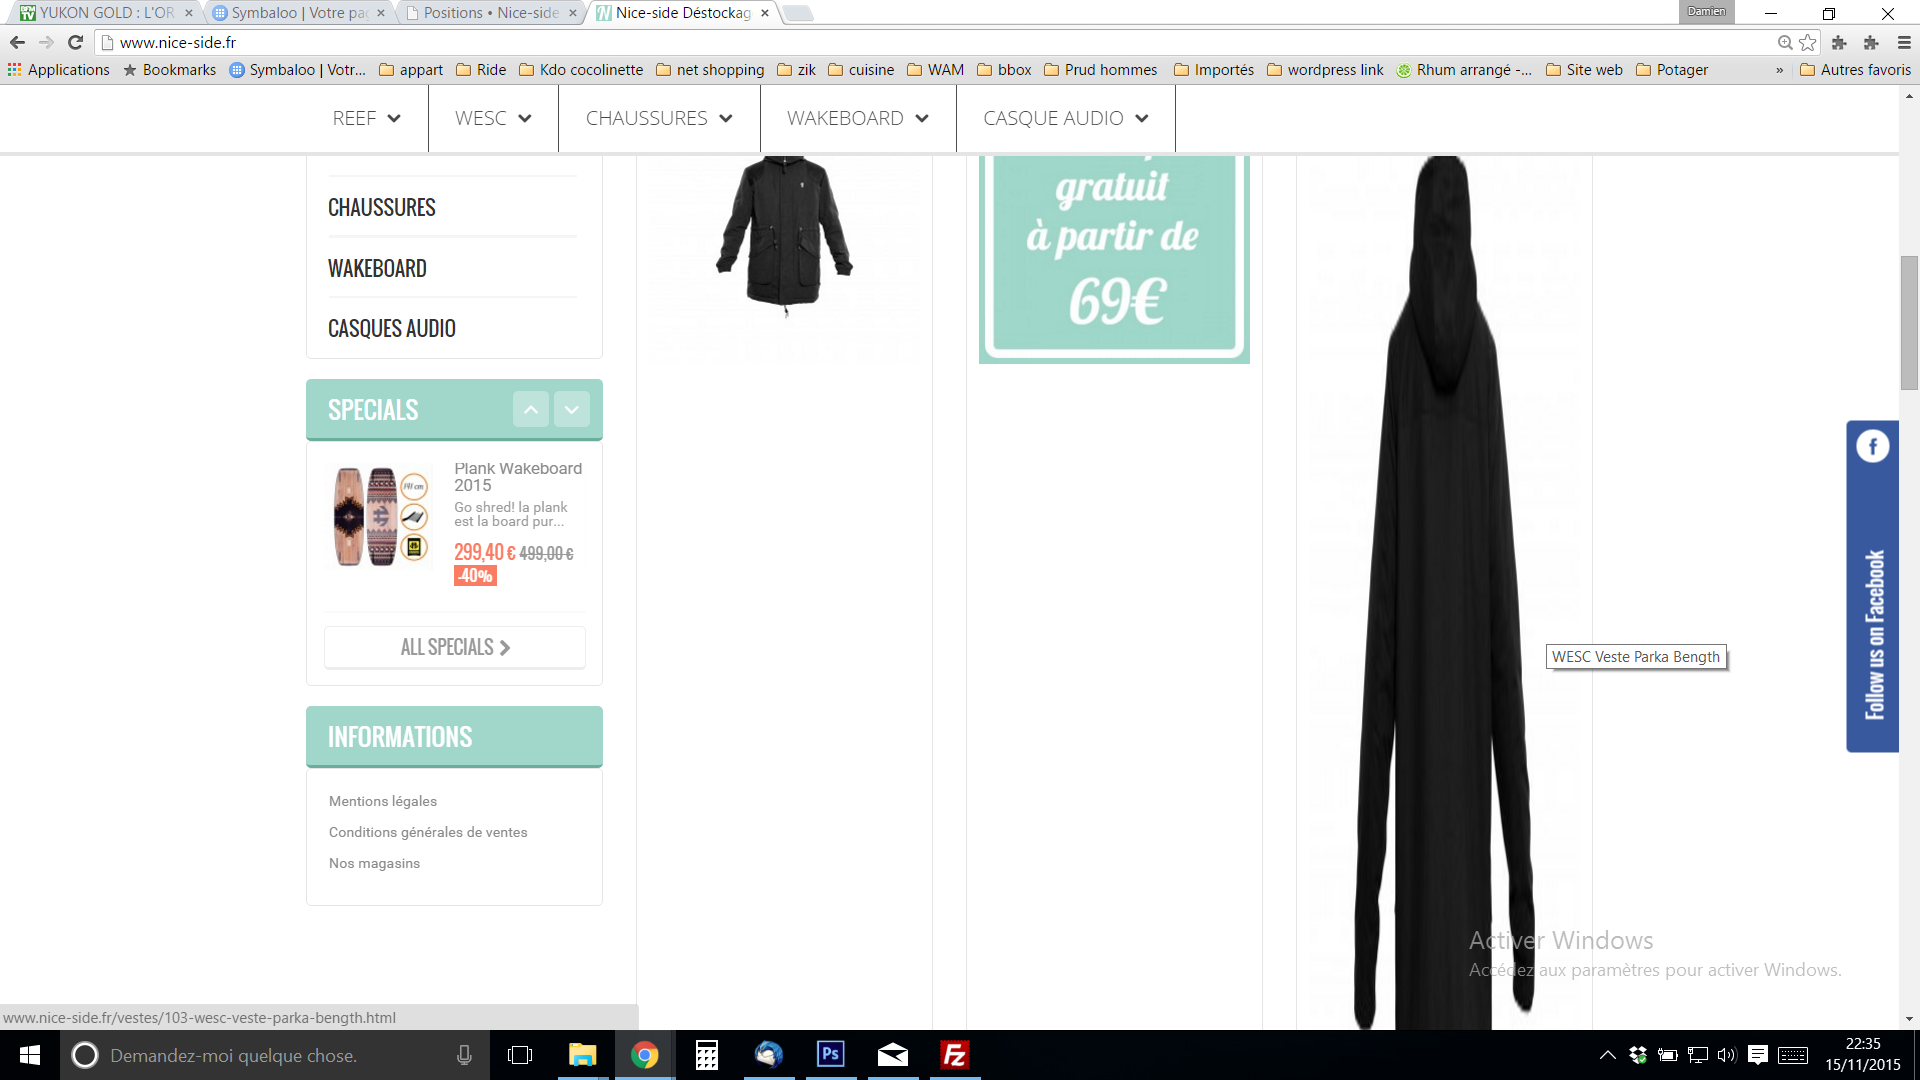Viewport: 1920px width, 1080px height.
Task: Open the Mail app in taskbar
Action: click(893, 1055)
